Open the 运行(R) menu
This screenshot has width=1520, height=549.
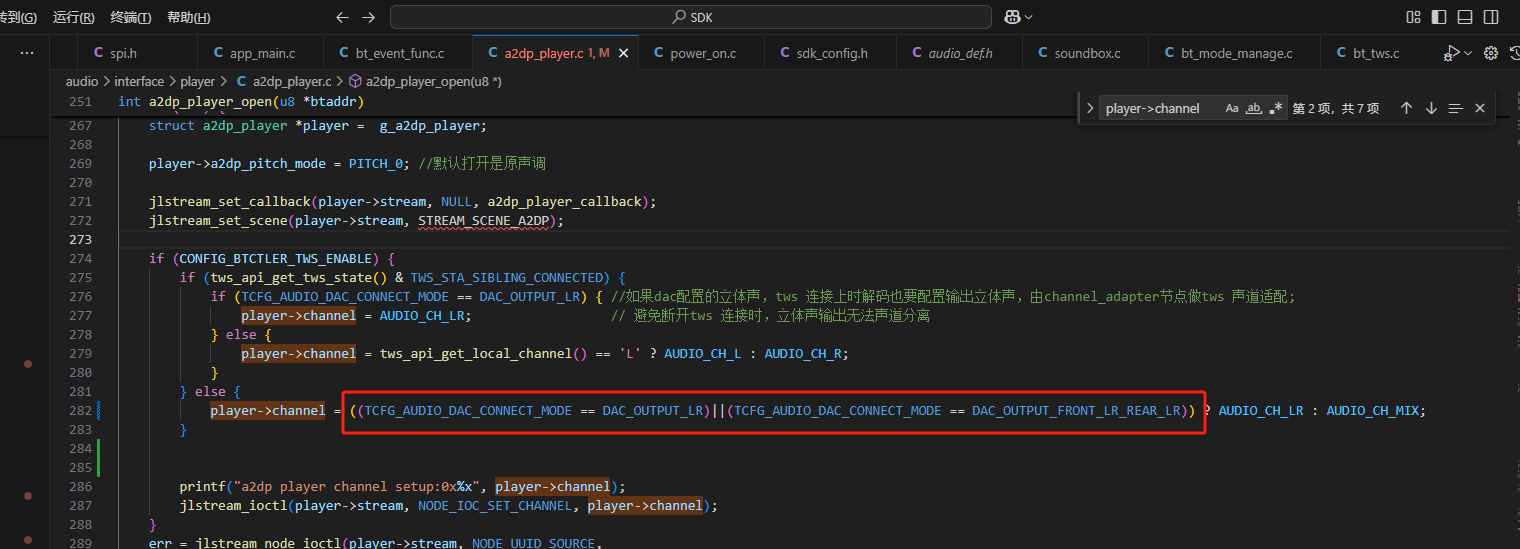(x=74, y=17)
